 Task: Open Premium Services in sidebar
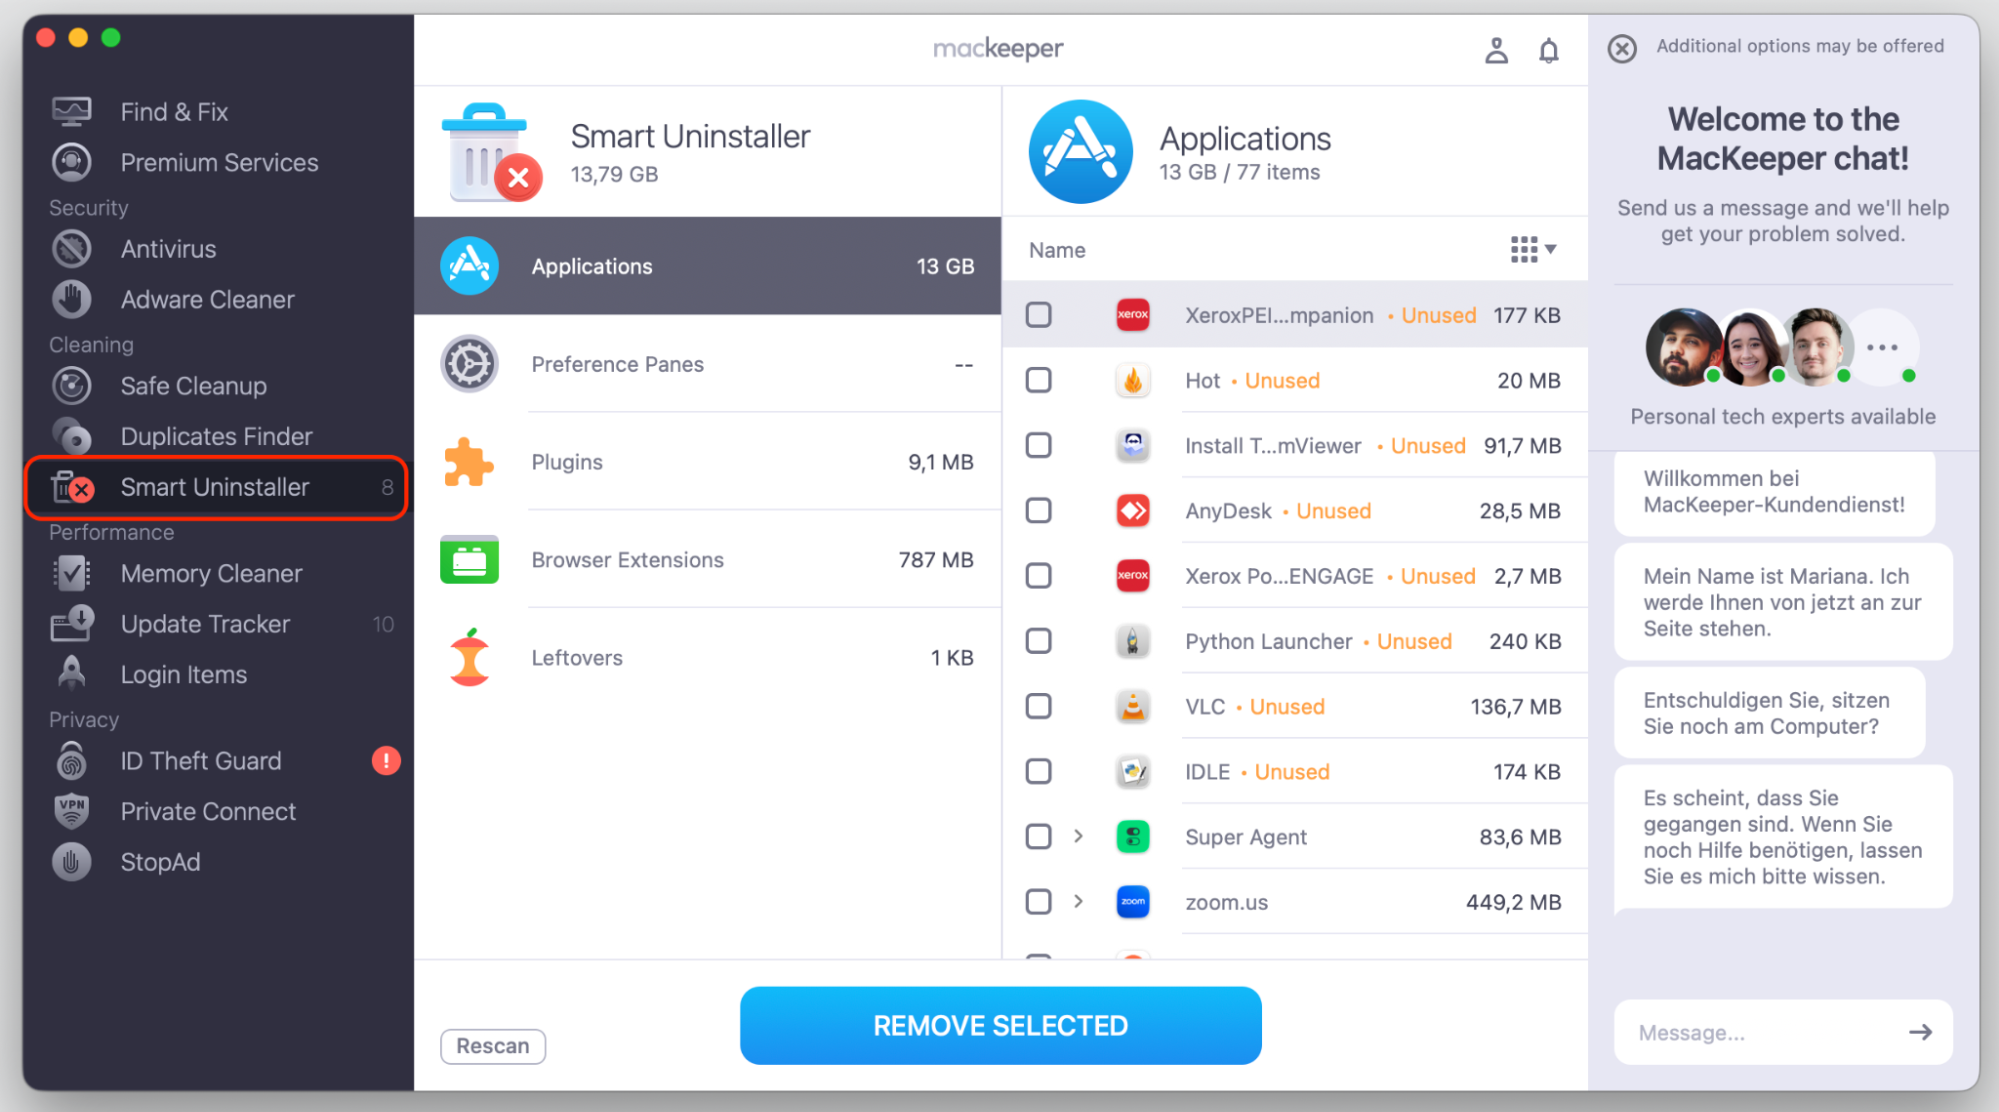[x=219, y=162]
